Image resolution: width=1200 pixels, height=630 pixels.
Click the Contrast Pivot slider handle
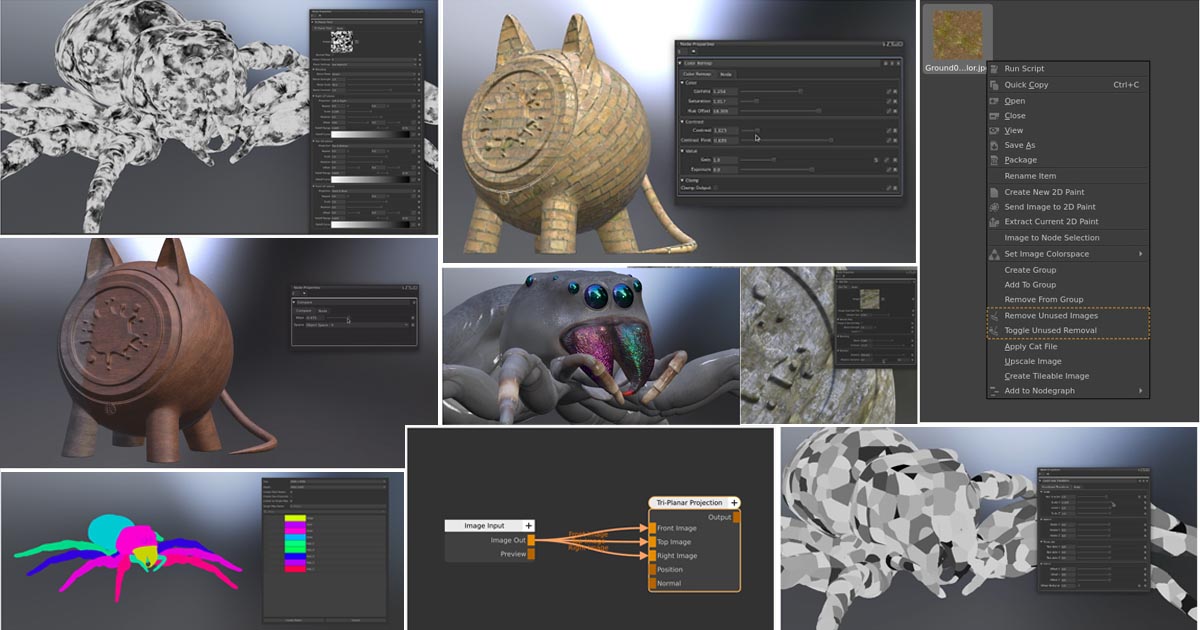[831, 140]
